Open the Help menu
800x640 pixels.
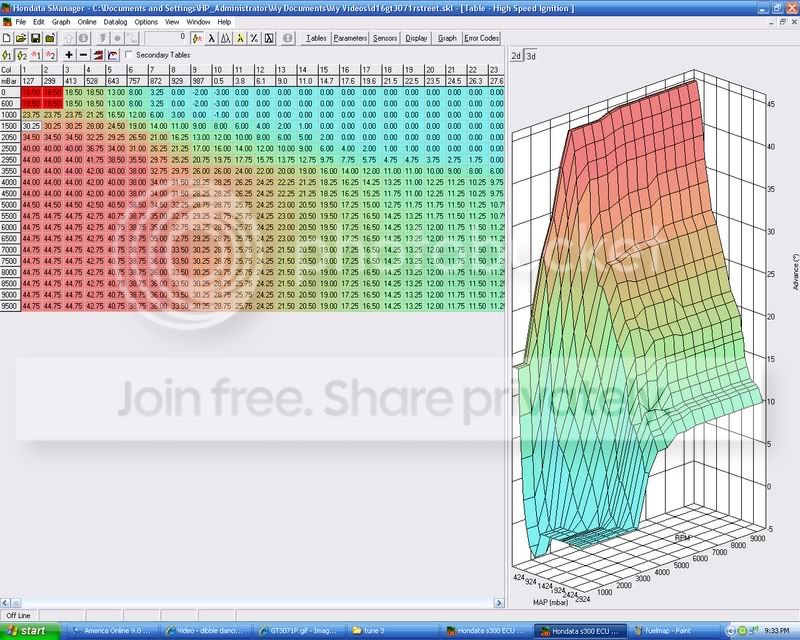click(224, 22)
